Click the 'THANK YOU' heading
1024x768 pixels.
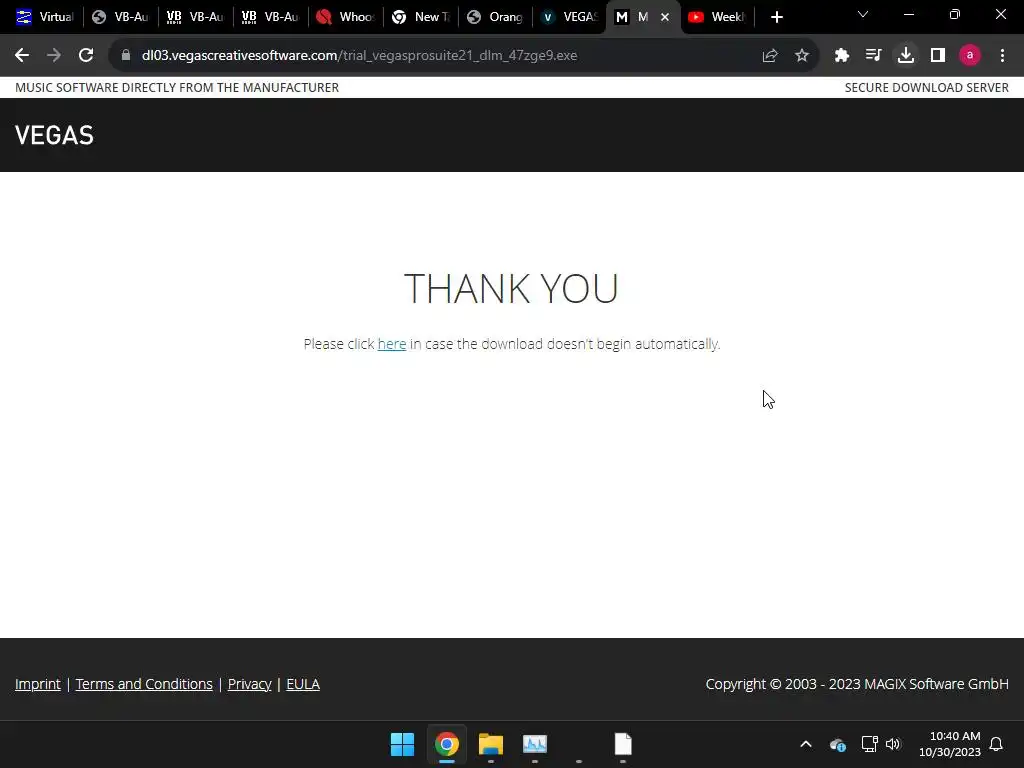tap(511, 289)
